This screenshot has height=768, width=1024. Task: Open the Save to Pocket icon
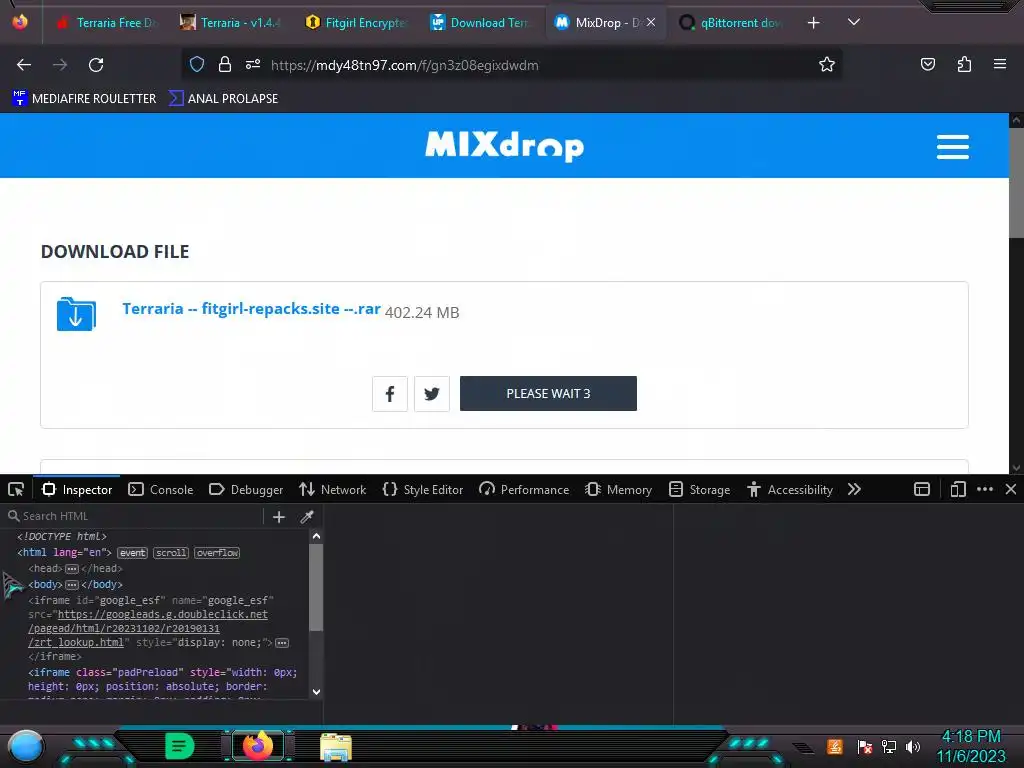[927, 64]
